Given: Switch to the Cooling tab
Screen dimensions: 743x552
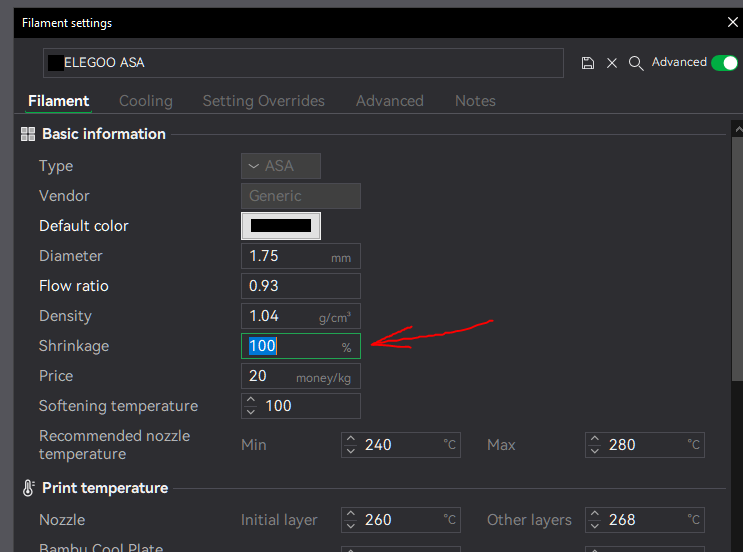Looking at the screenshot, I should pos(145,101).
